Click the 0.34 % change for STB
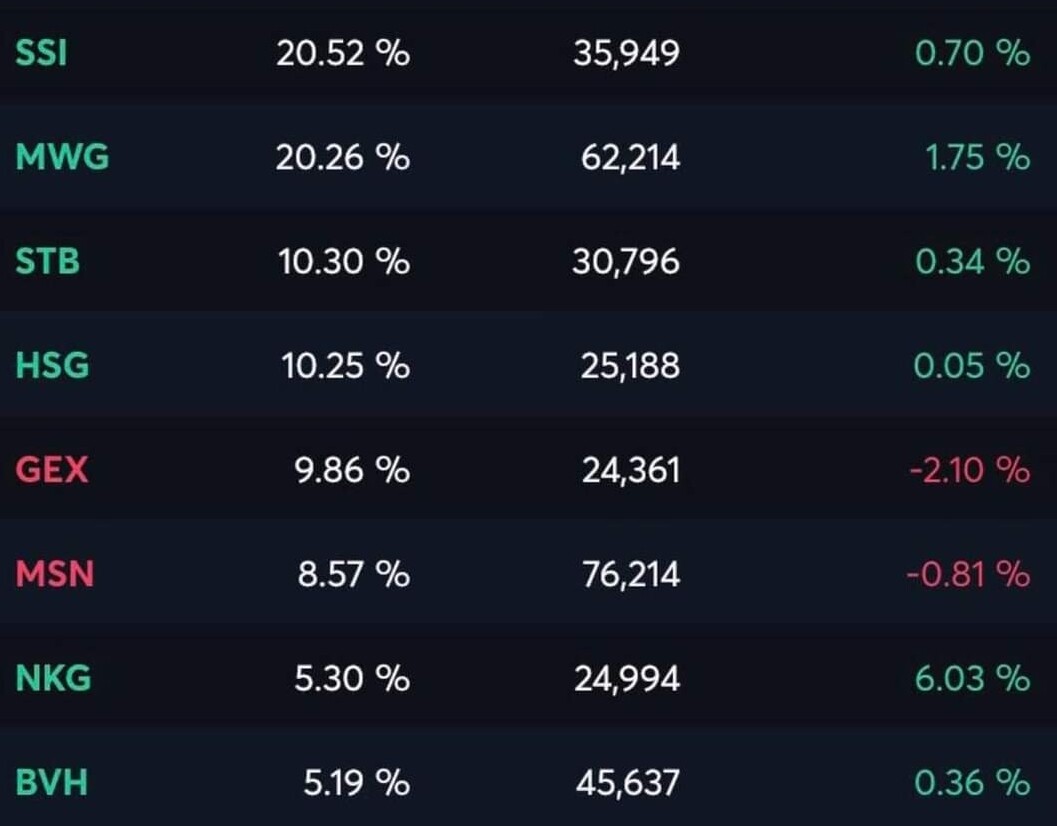The image size is (1057, 826). click(x=972, y=262)
